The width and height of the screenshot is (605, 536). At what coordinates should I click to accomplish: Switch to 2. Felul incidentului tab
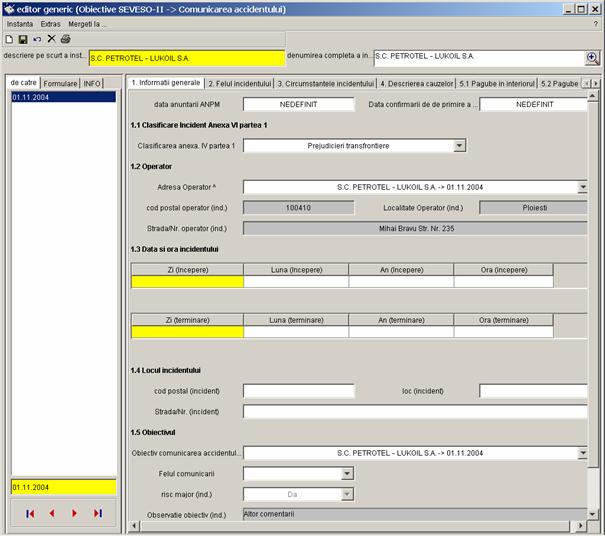pos(239,83)
